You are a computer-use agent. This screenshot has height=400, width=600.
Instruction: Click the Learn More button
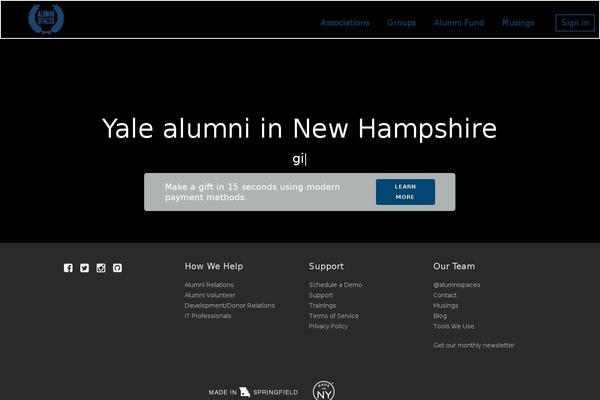405,192
